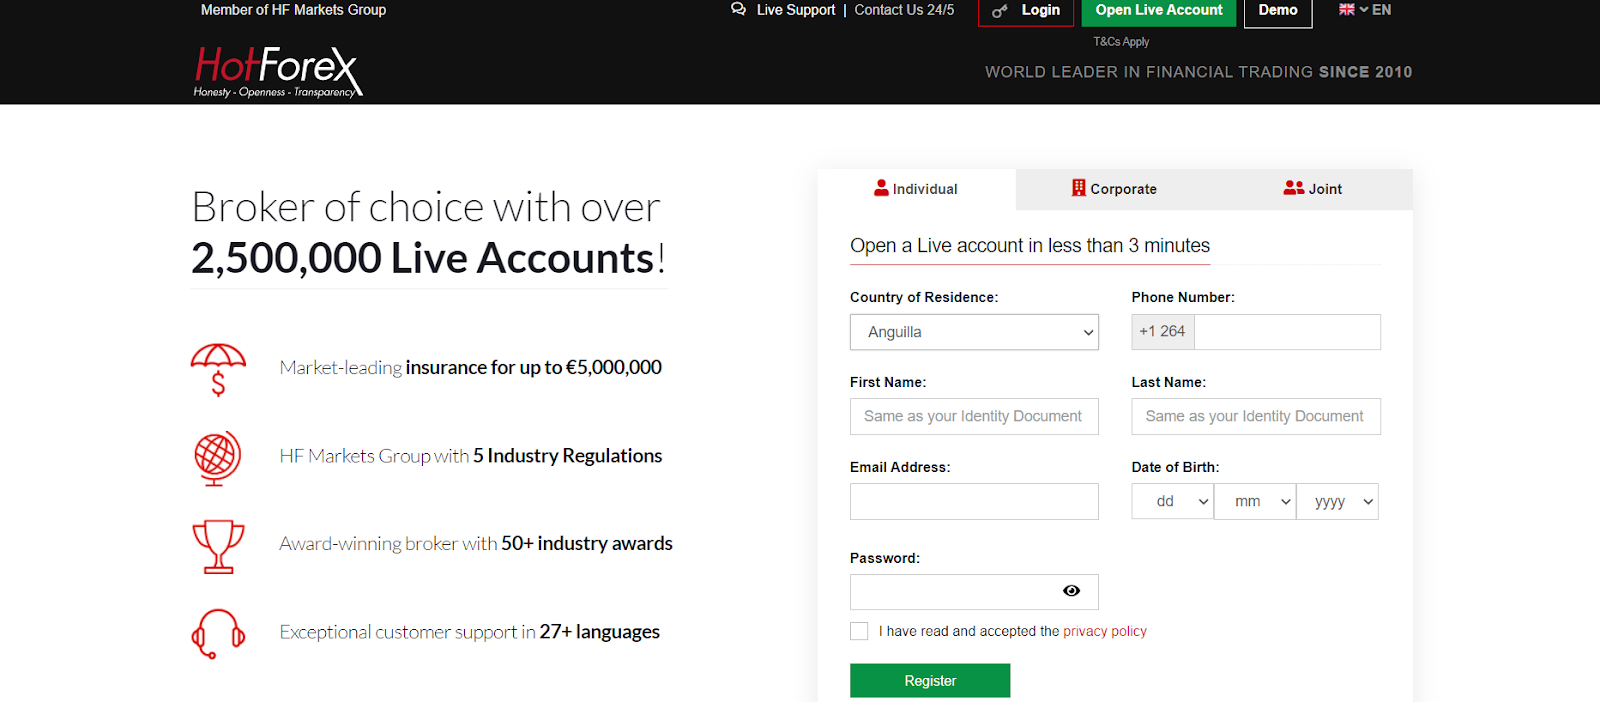The width and height of the screenshot is (1600, 702).
Task: Click the umbrella insurance icon
Action: [218, 369]
